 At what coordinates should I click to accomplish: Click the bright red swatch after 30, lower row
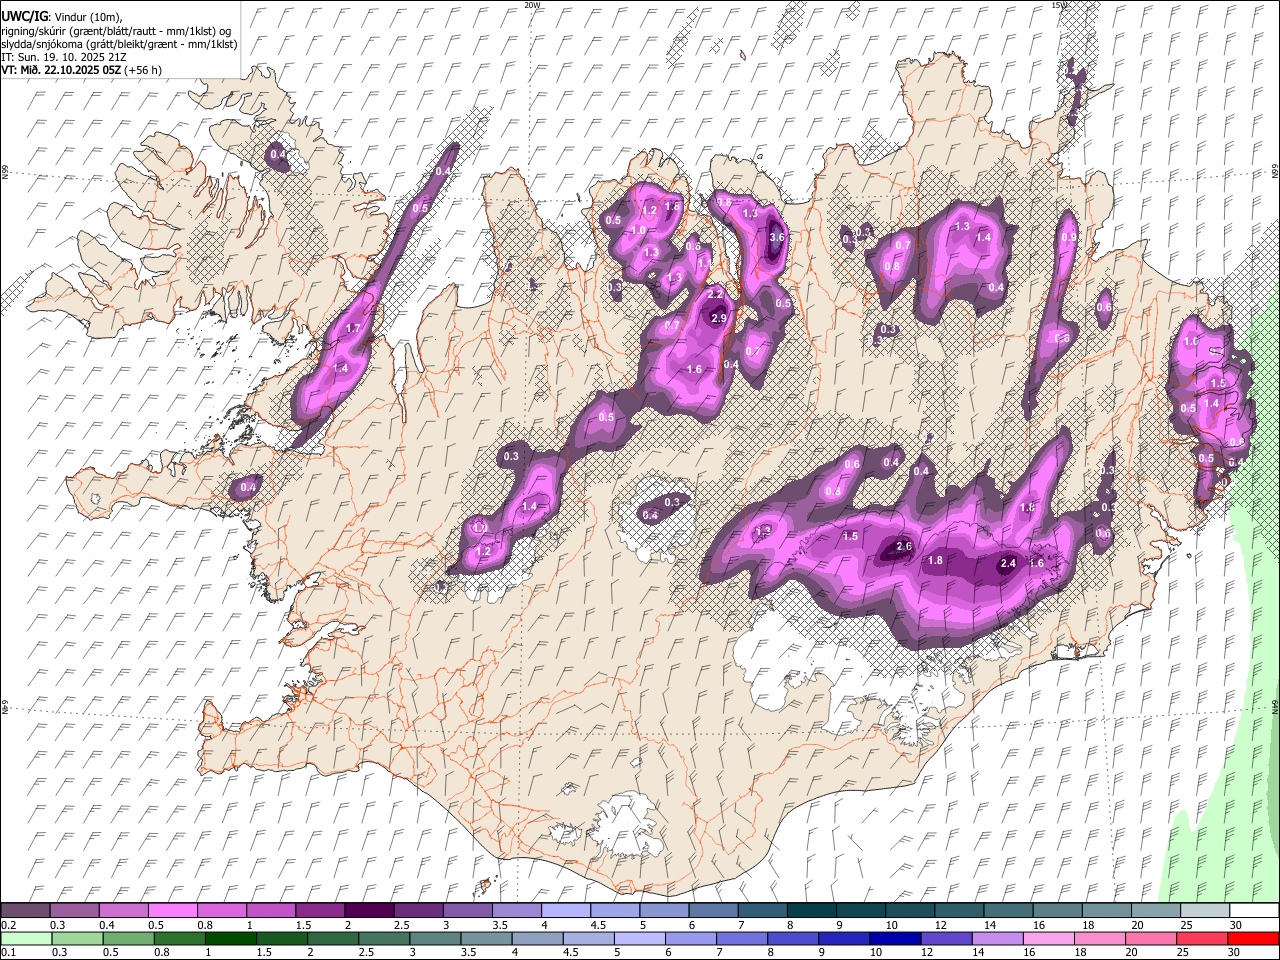pos(1253,938)
